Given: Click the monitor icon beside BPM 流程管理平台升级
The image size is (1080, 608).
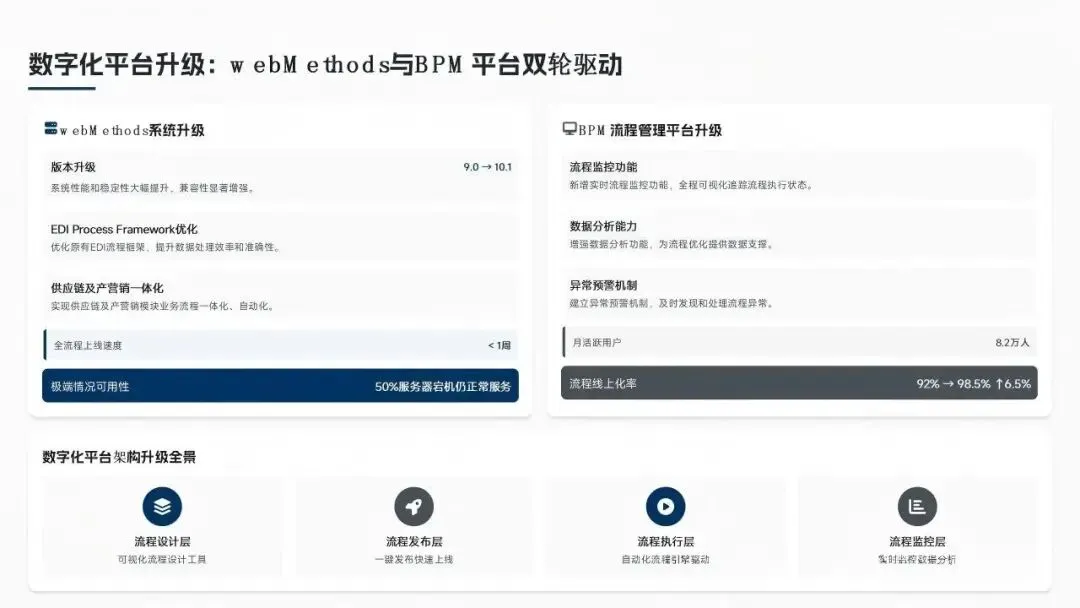Looking at the screenshot, I should click(570, 129).
